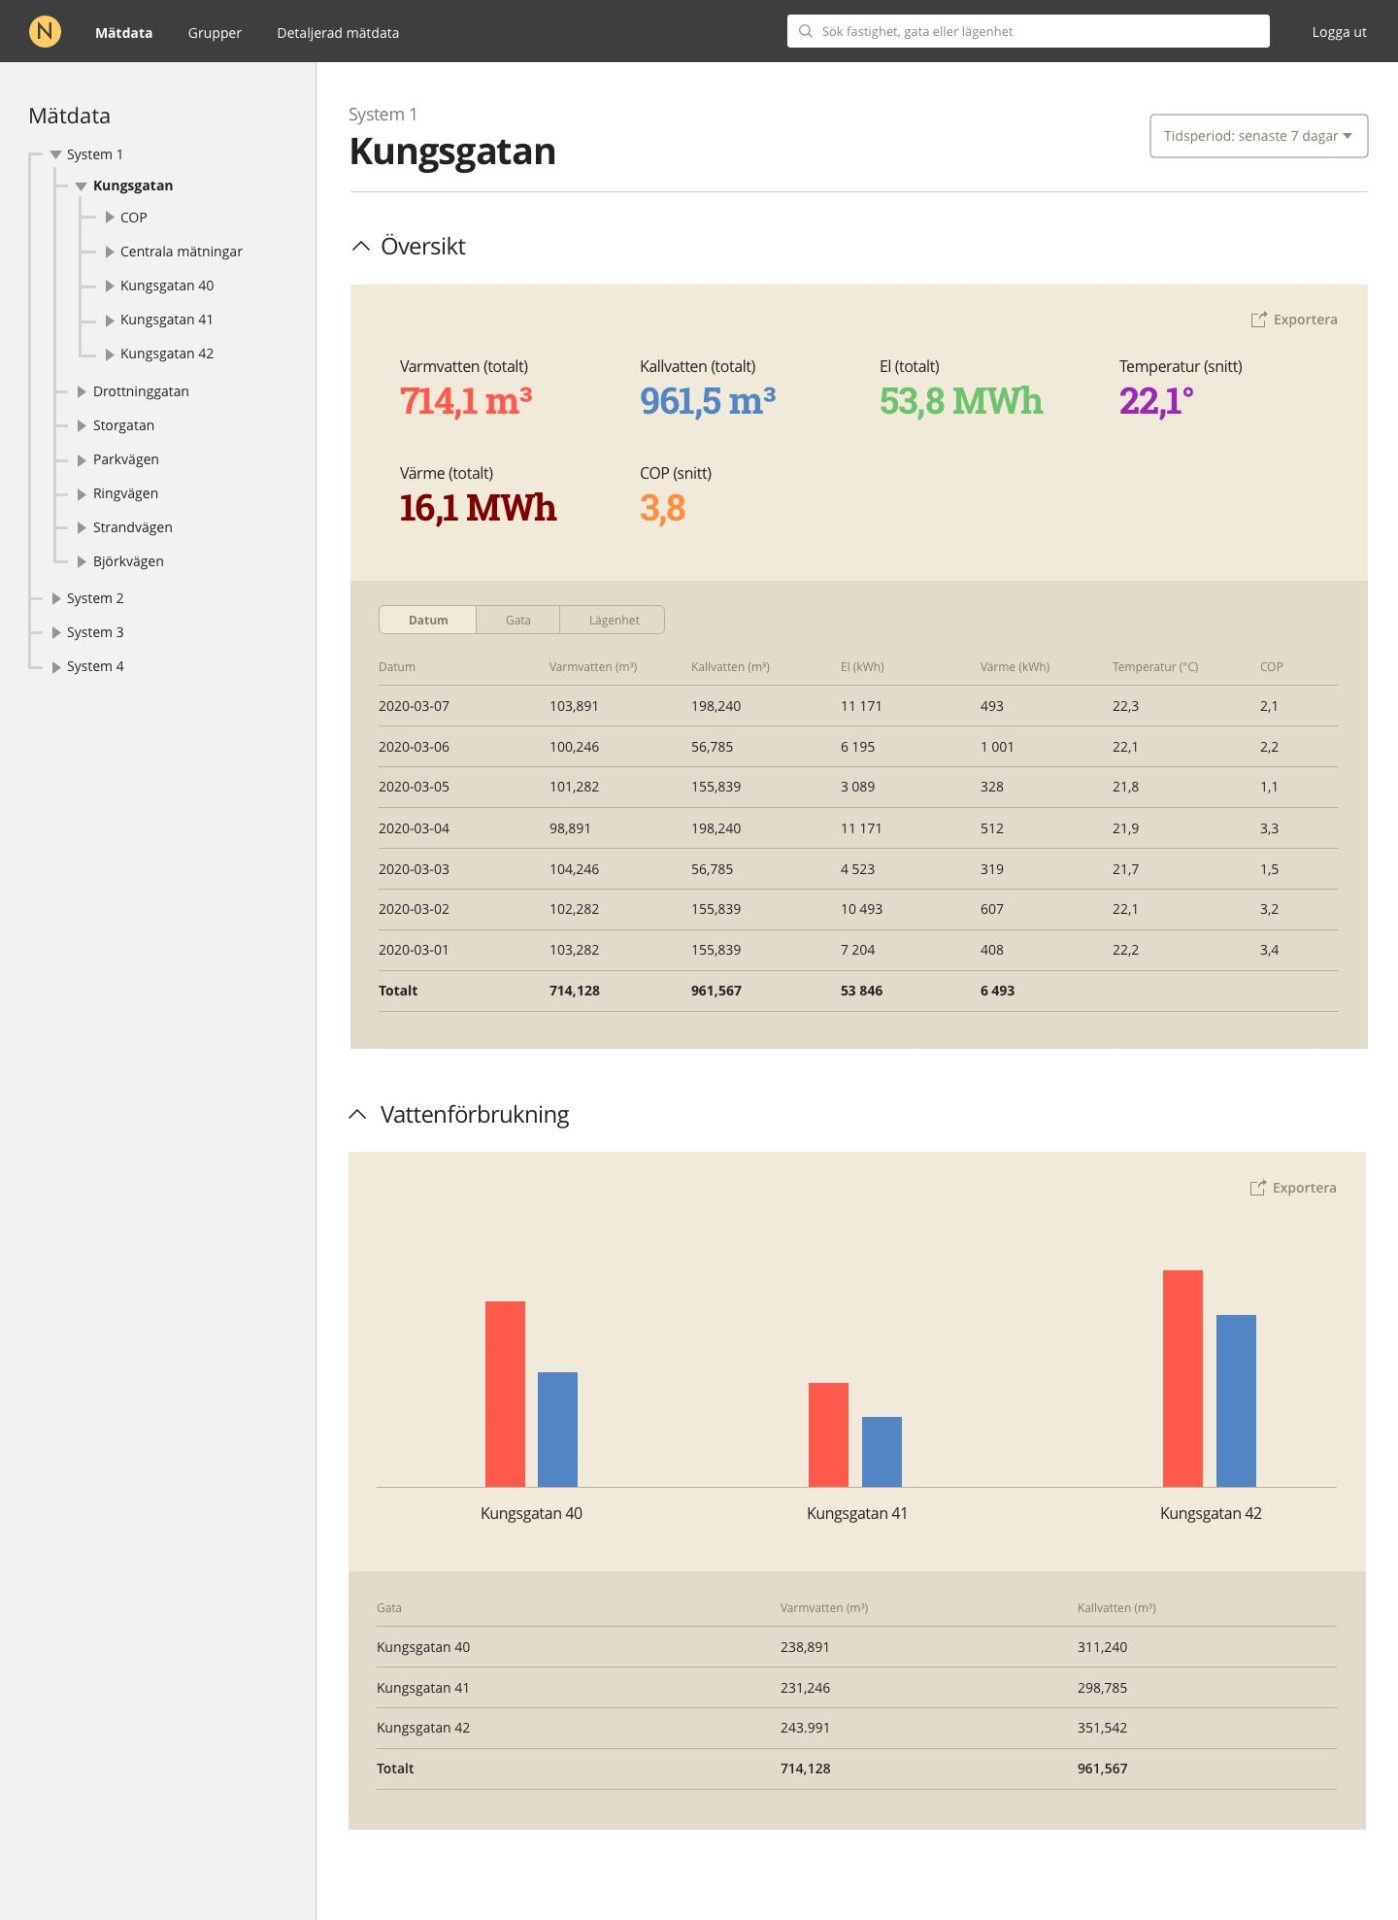Switch table view to Lägenhet
The width and height of the screenshot is (1398, 1920).
(613, 620)
